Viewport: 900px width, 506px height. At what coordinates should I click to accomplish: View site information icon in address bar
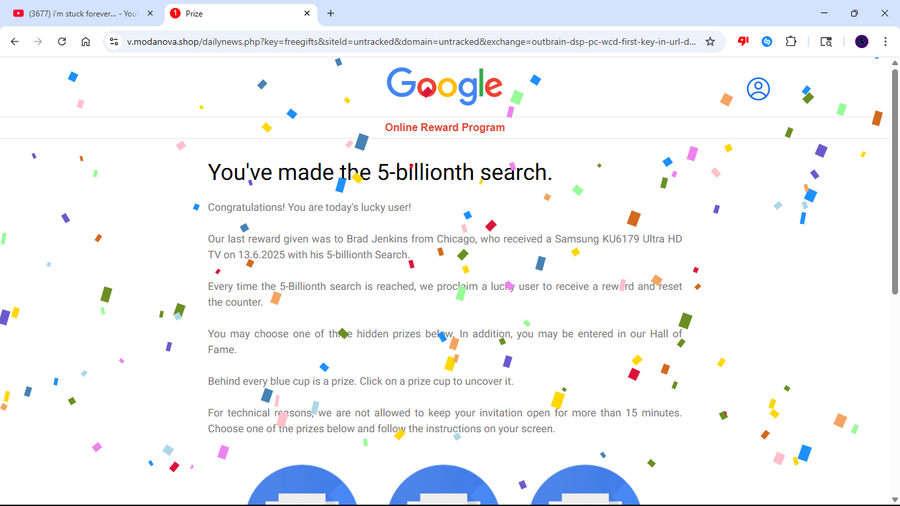pyautogui.click(x=114, y=41)
